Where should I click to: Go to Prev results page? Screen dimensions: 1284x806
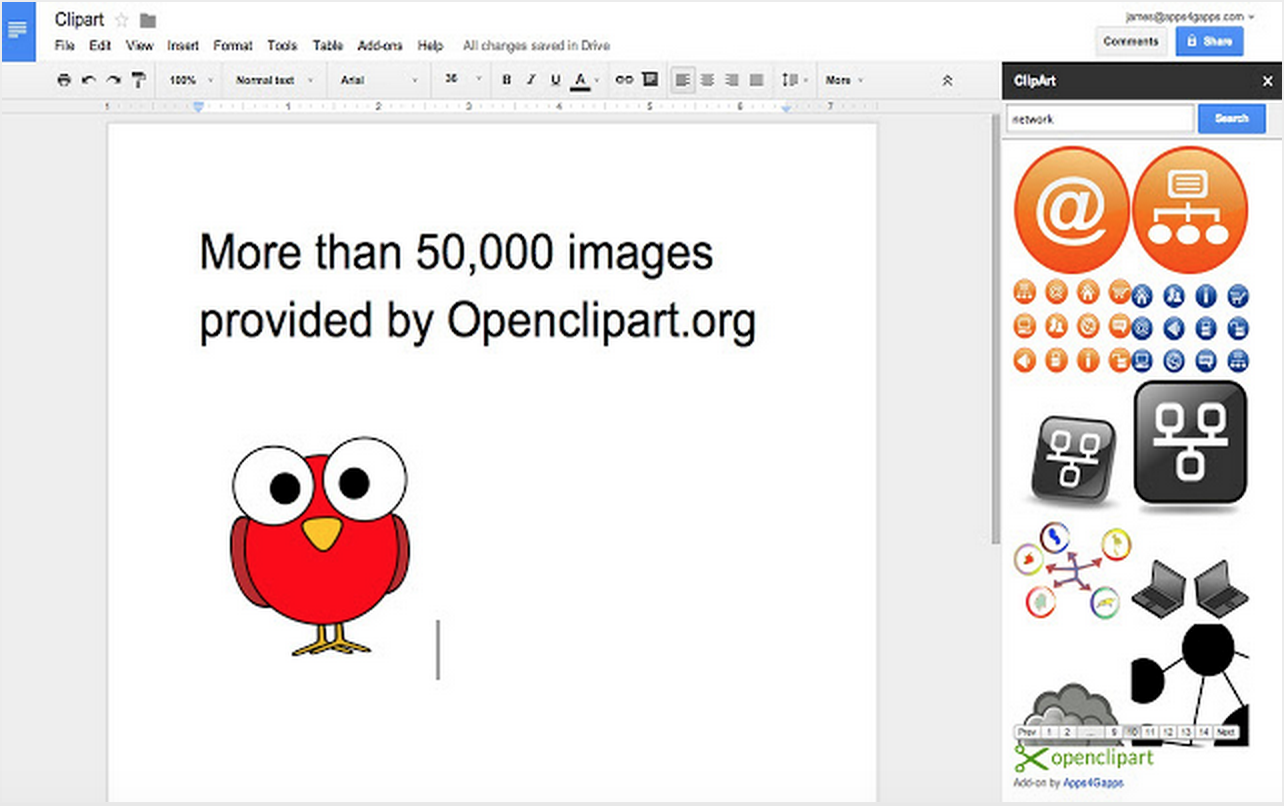click(x=1027, y=732)
